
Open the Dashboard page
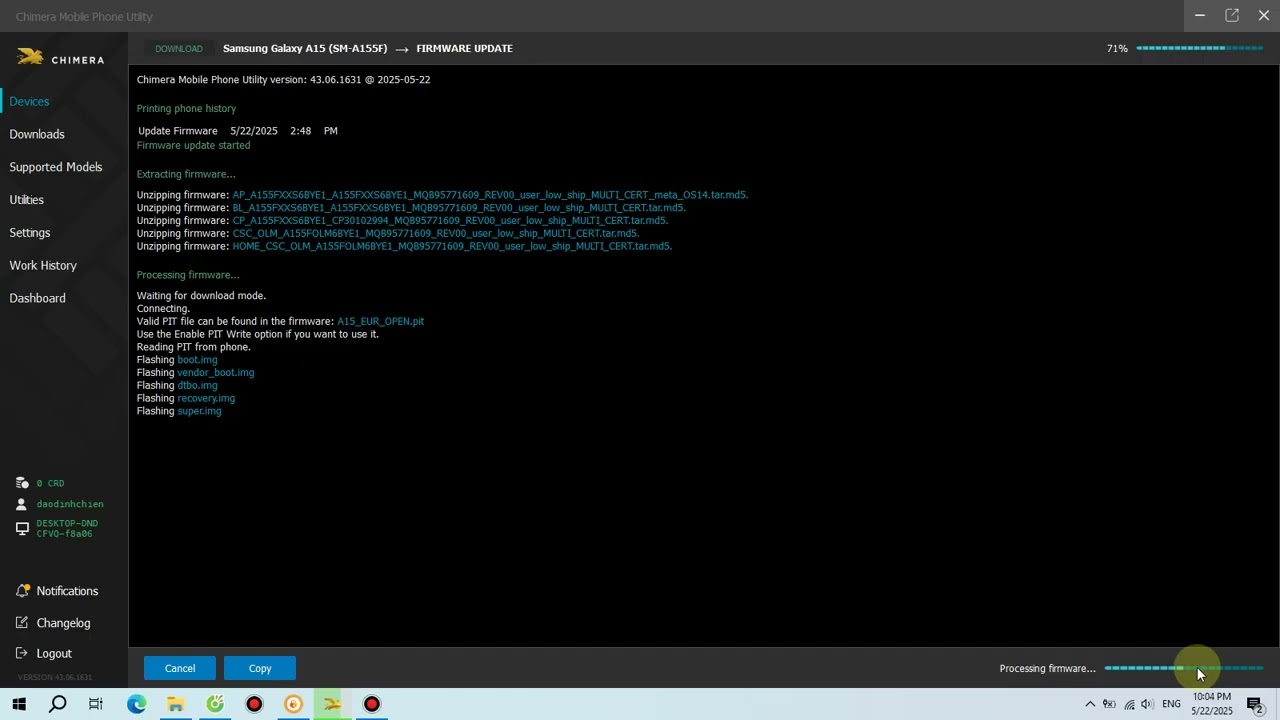click(x=38, y=298)
